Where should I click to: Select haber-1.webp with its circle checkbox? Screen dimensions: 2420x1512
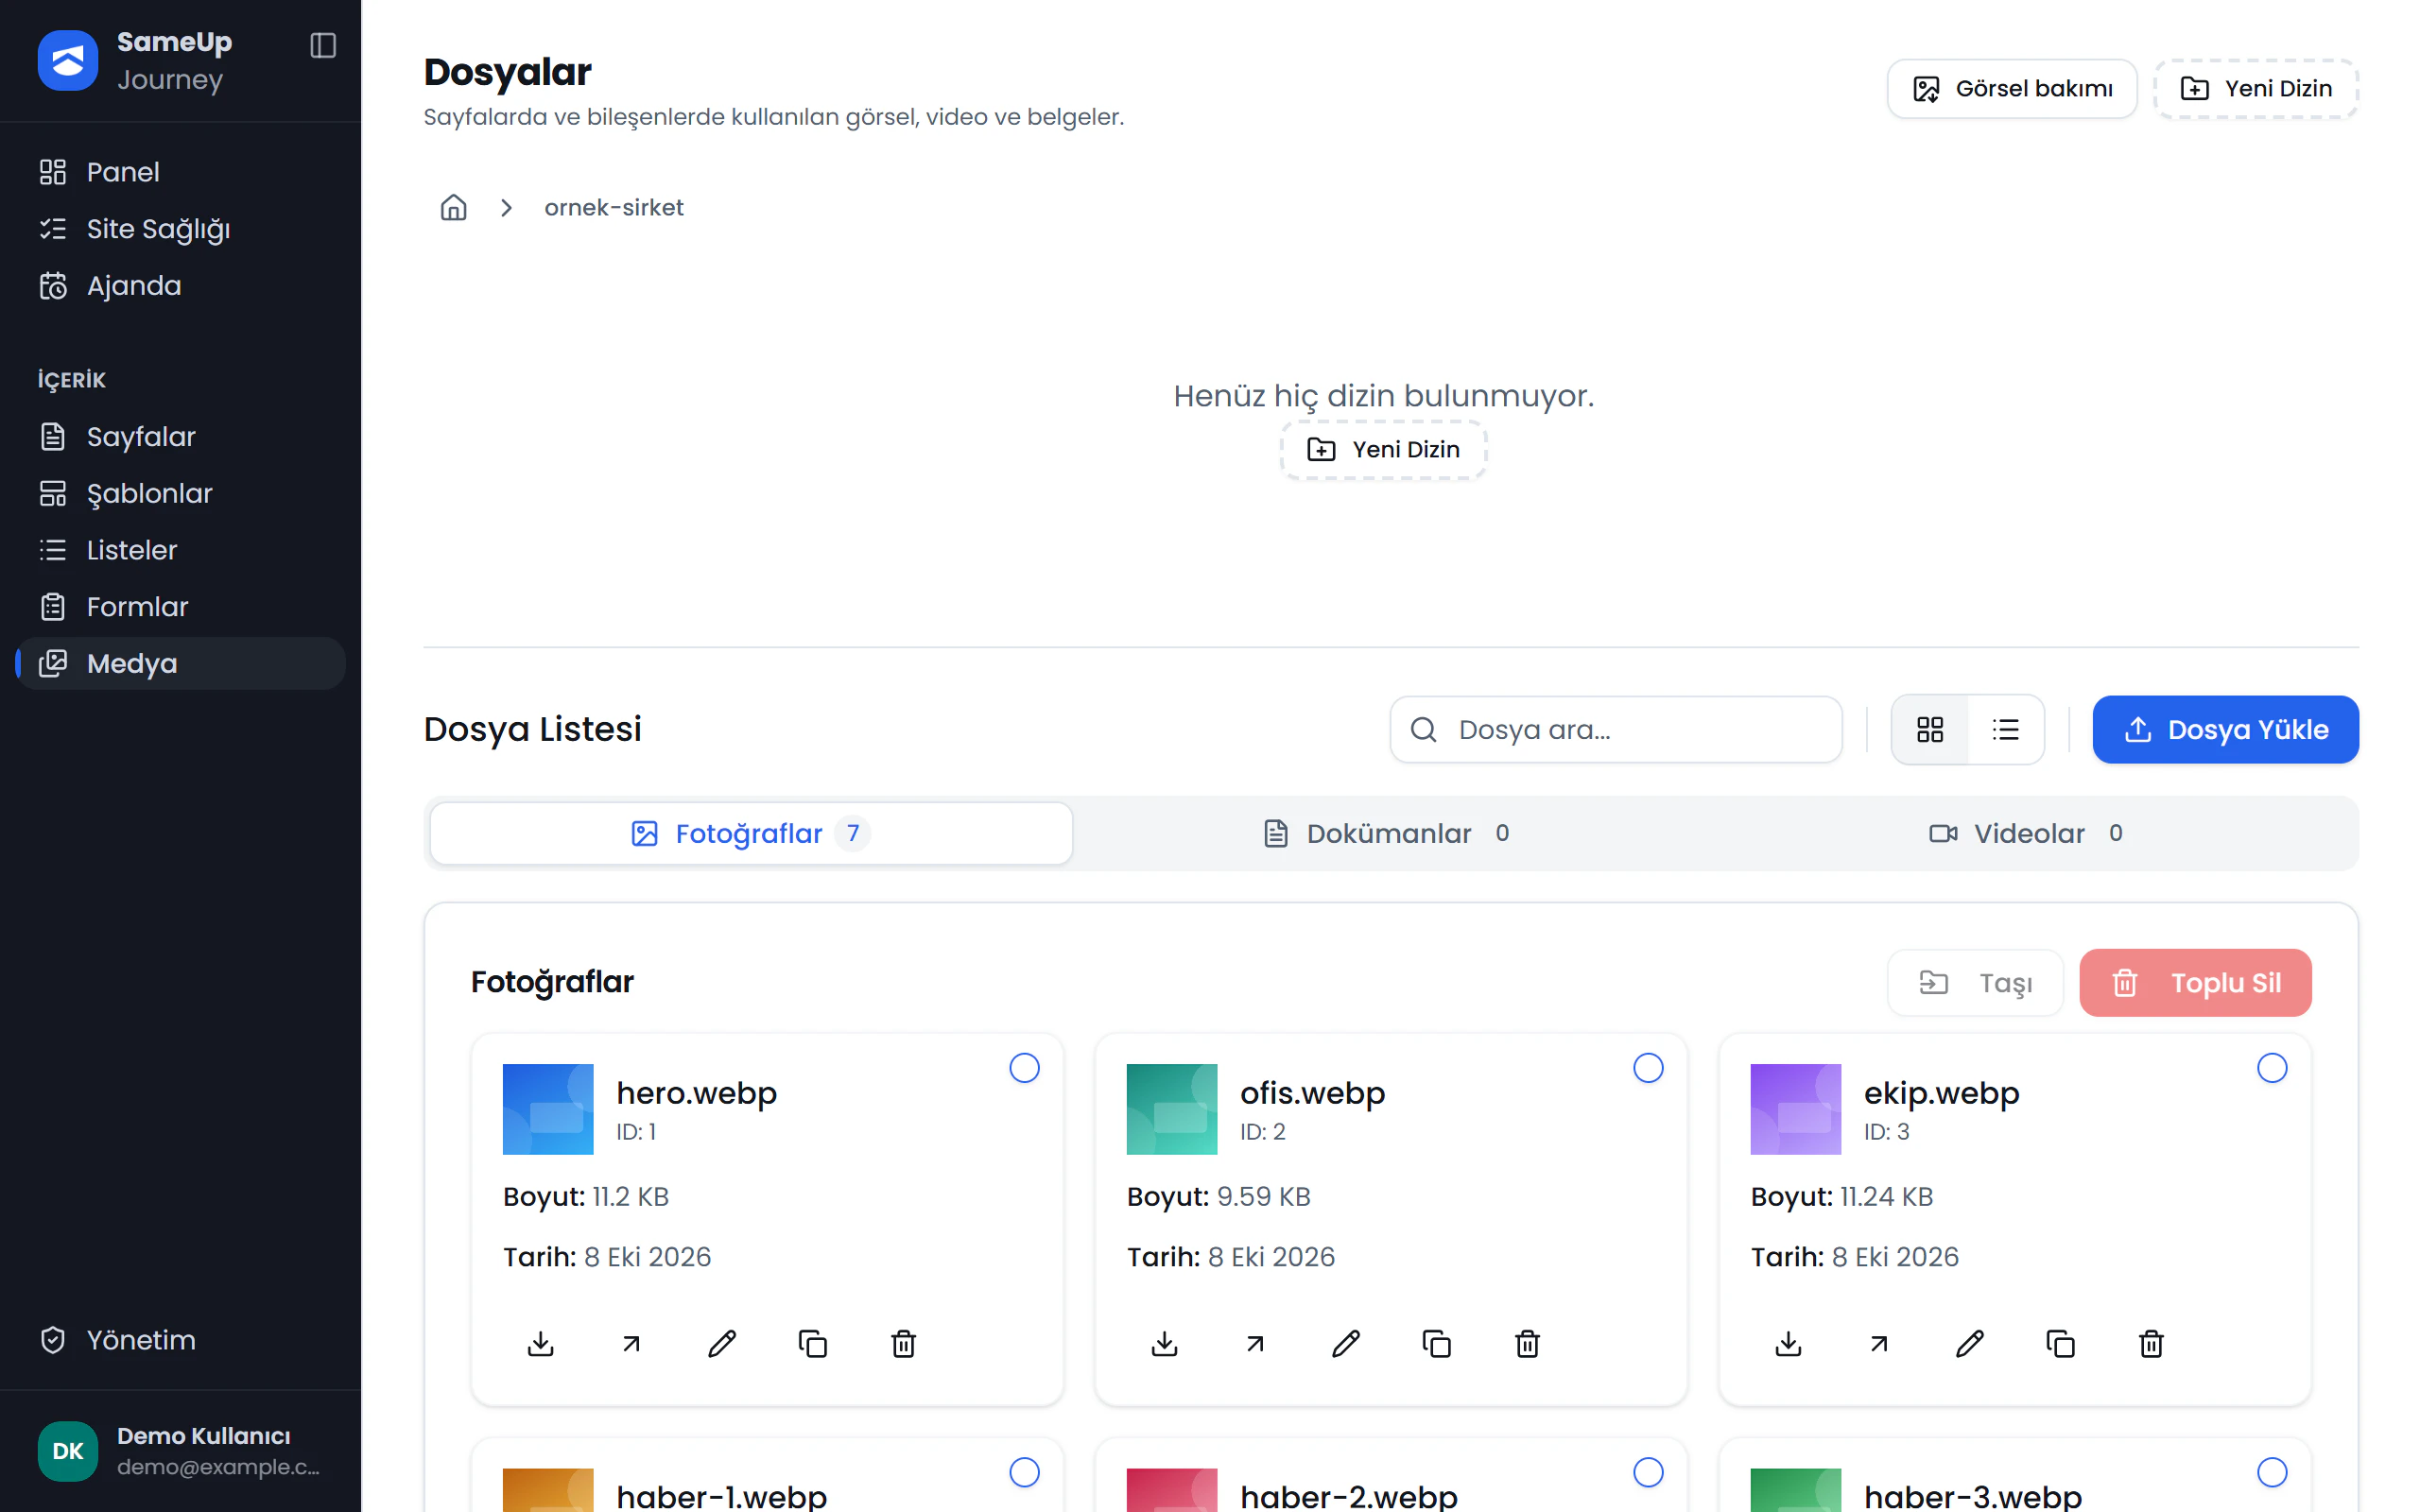(1024, 1472)
